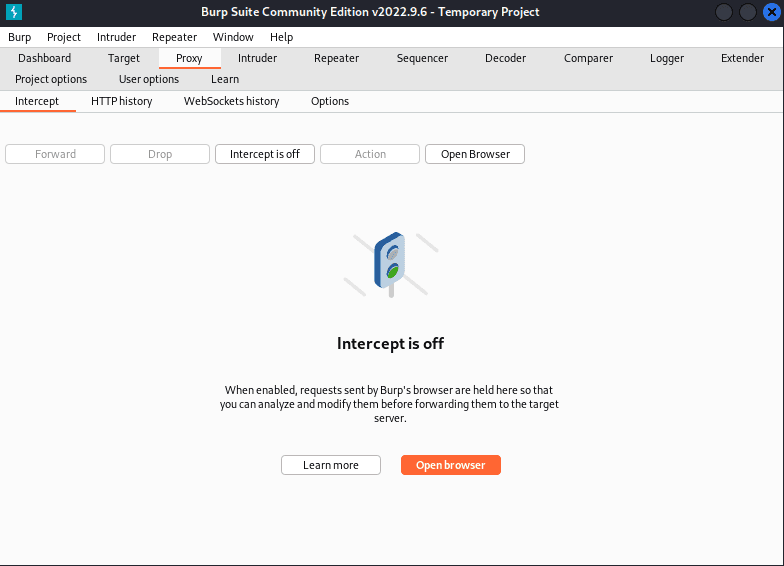
Task: Open the Project menu
Action: click(64, 37)
